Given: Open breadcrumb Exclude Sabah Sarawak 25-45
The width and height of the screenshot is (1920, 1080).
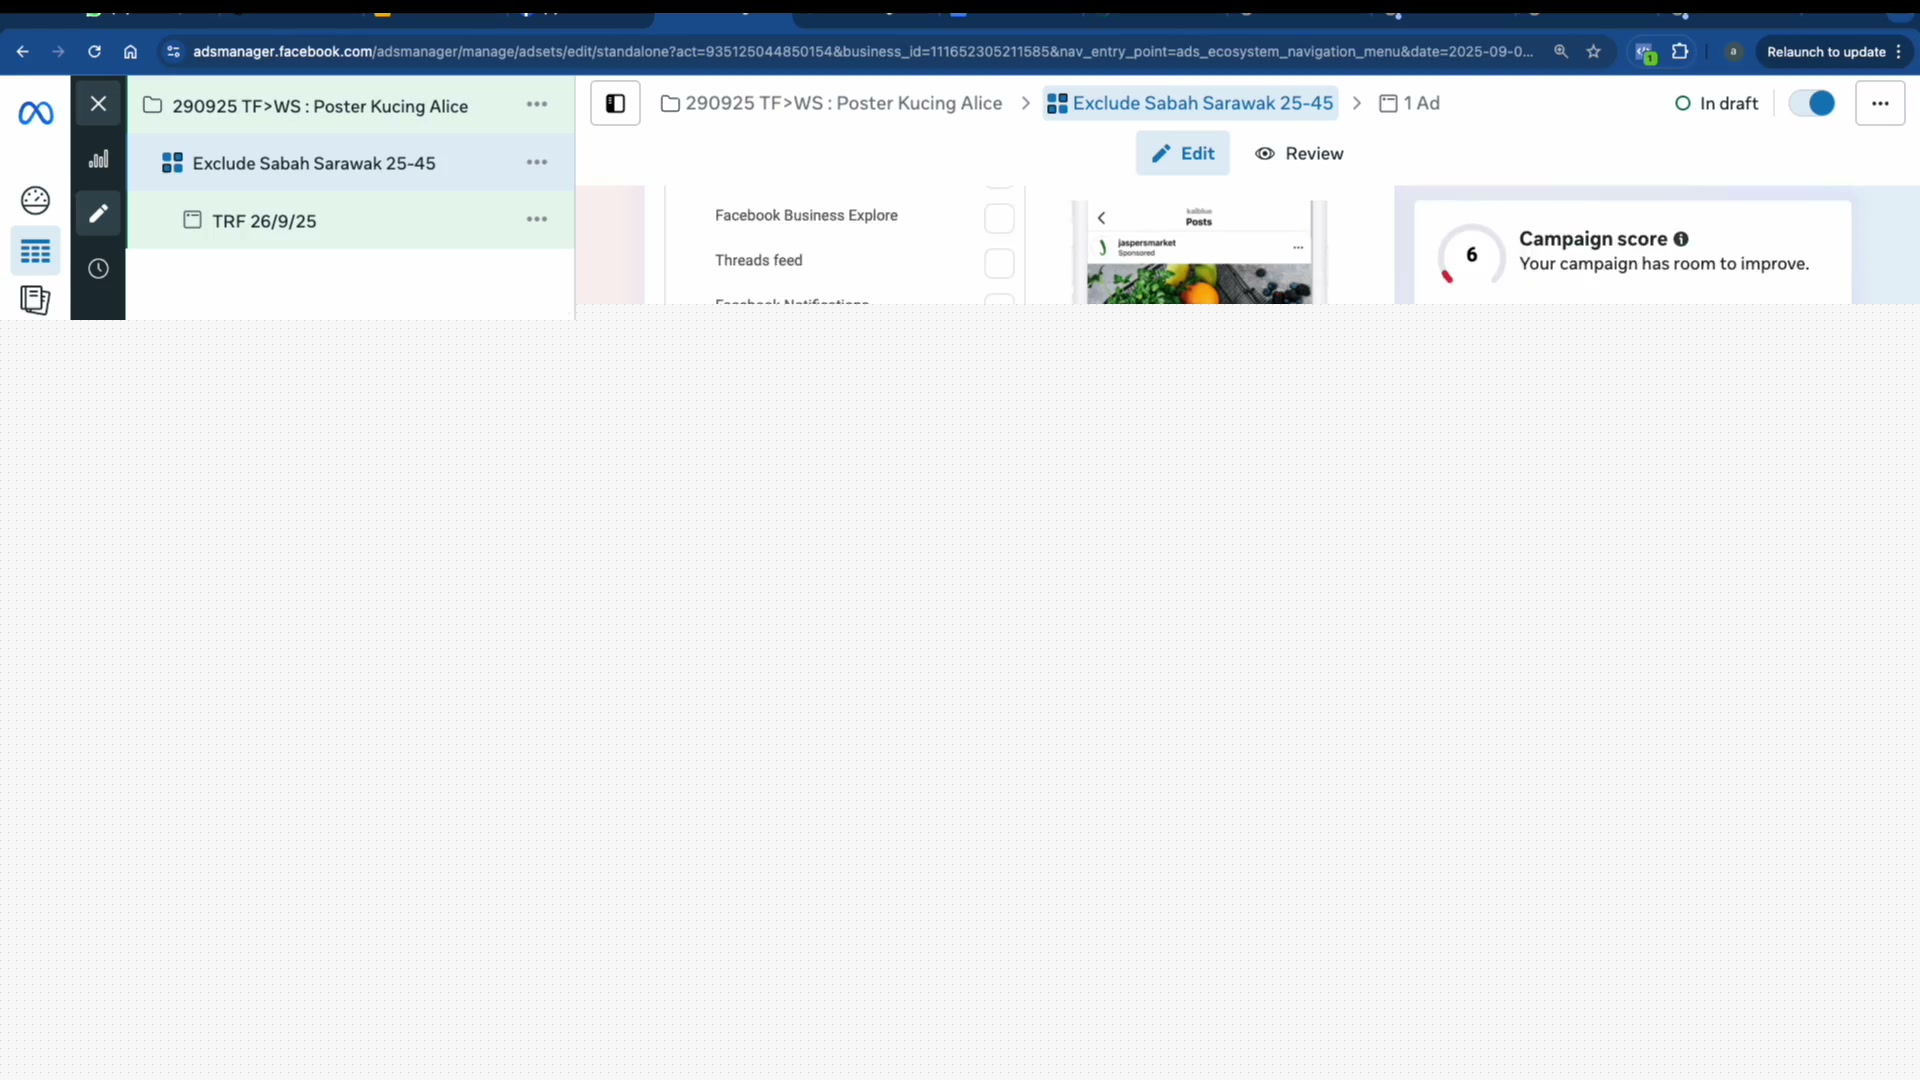Looking at the screenshot, I should click(x=1190, y=103).
